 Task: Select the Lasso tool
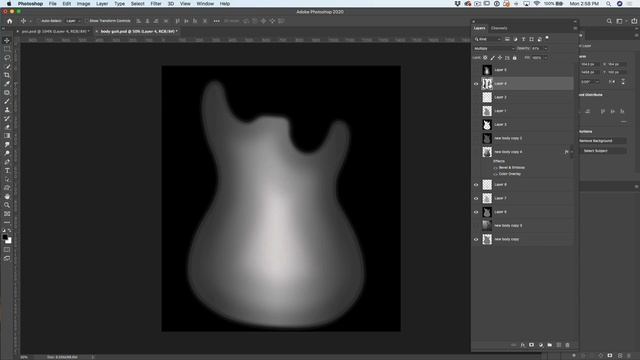point(7,58)
